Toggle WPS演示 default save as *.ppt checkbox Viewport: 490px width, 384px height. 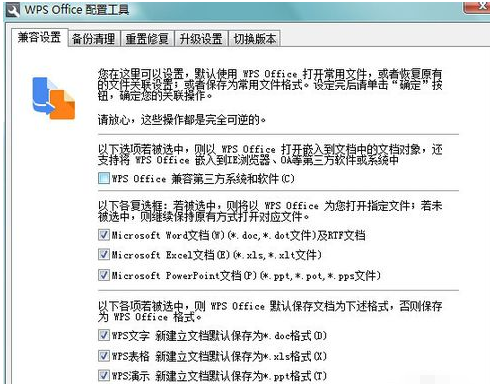pos(104,376)
